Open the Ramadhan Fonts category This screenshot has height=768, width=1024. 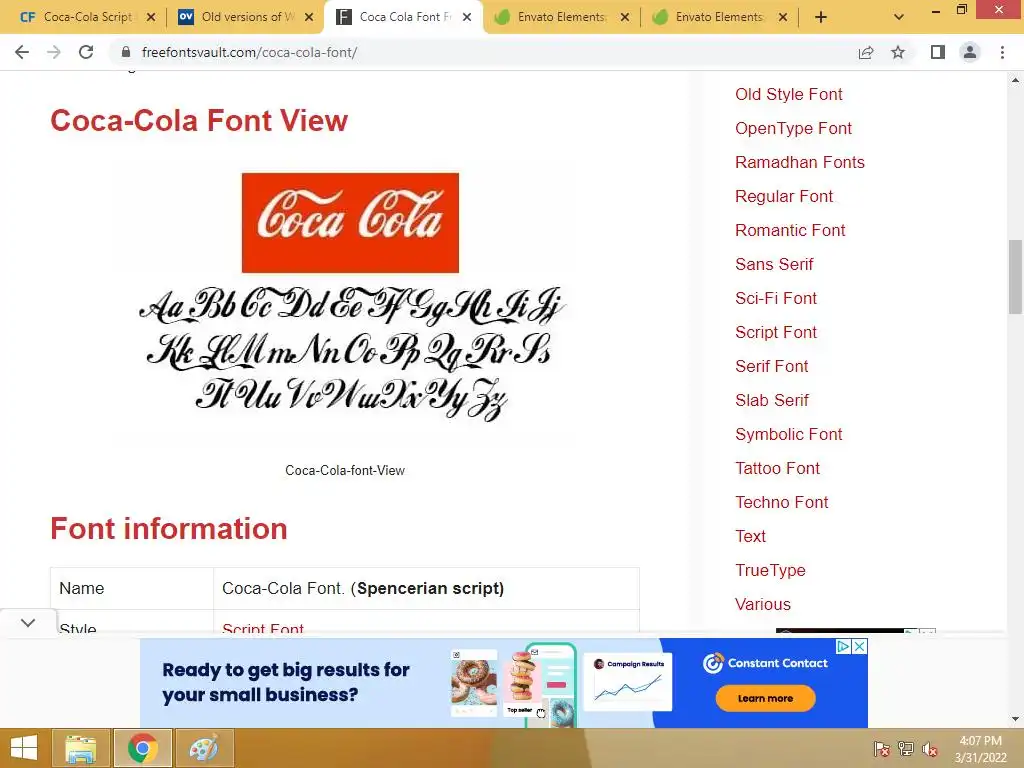tap(799, 163)
